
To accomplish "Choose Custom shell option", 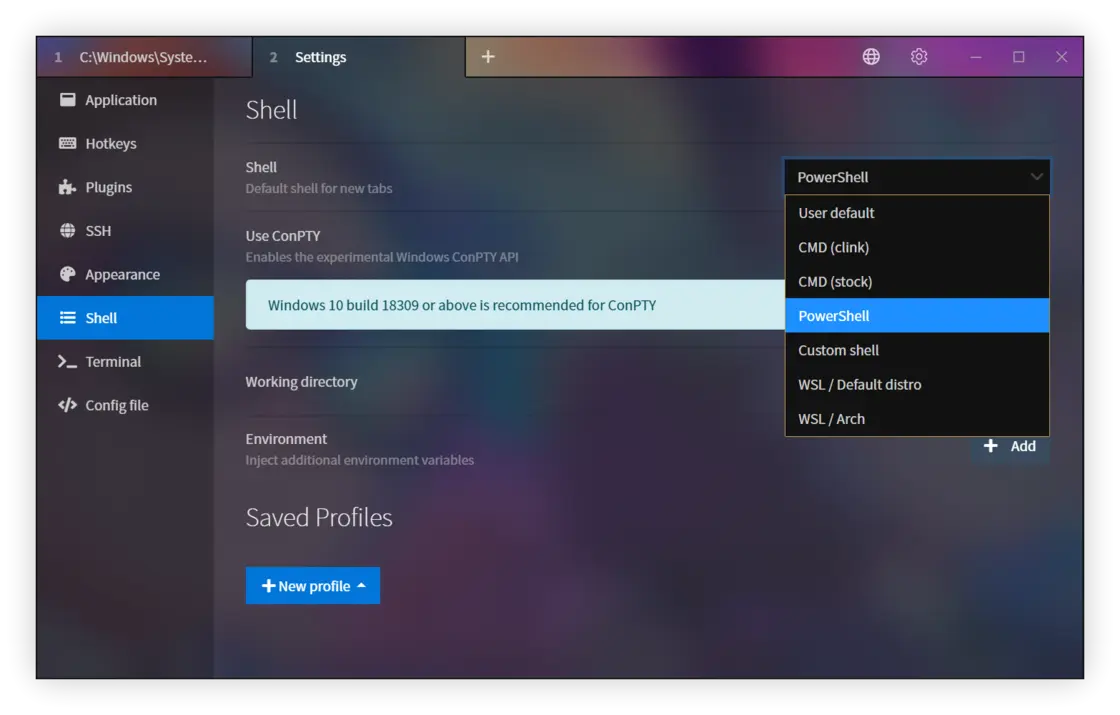I will tap(917, 350).
